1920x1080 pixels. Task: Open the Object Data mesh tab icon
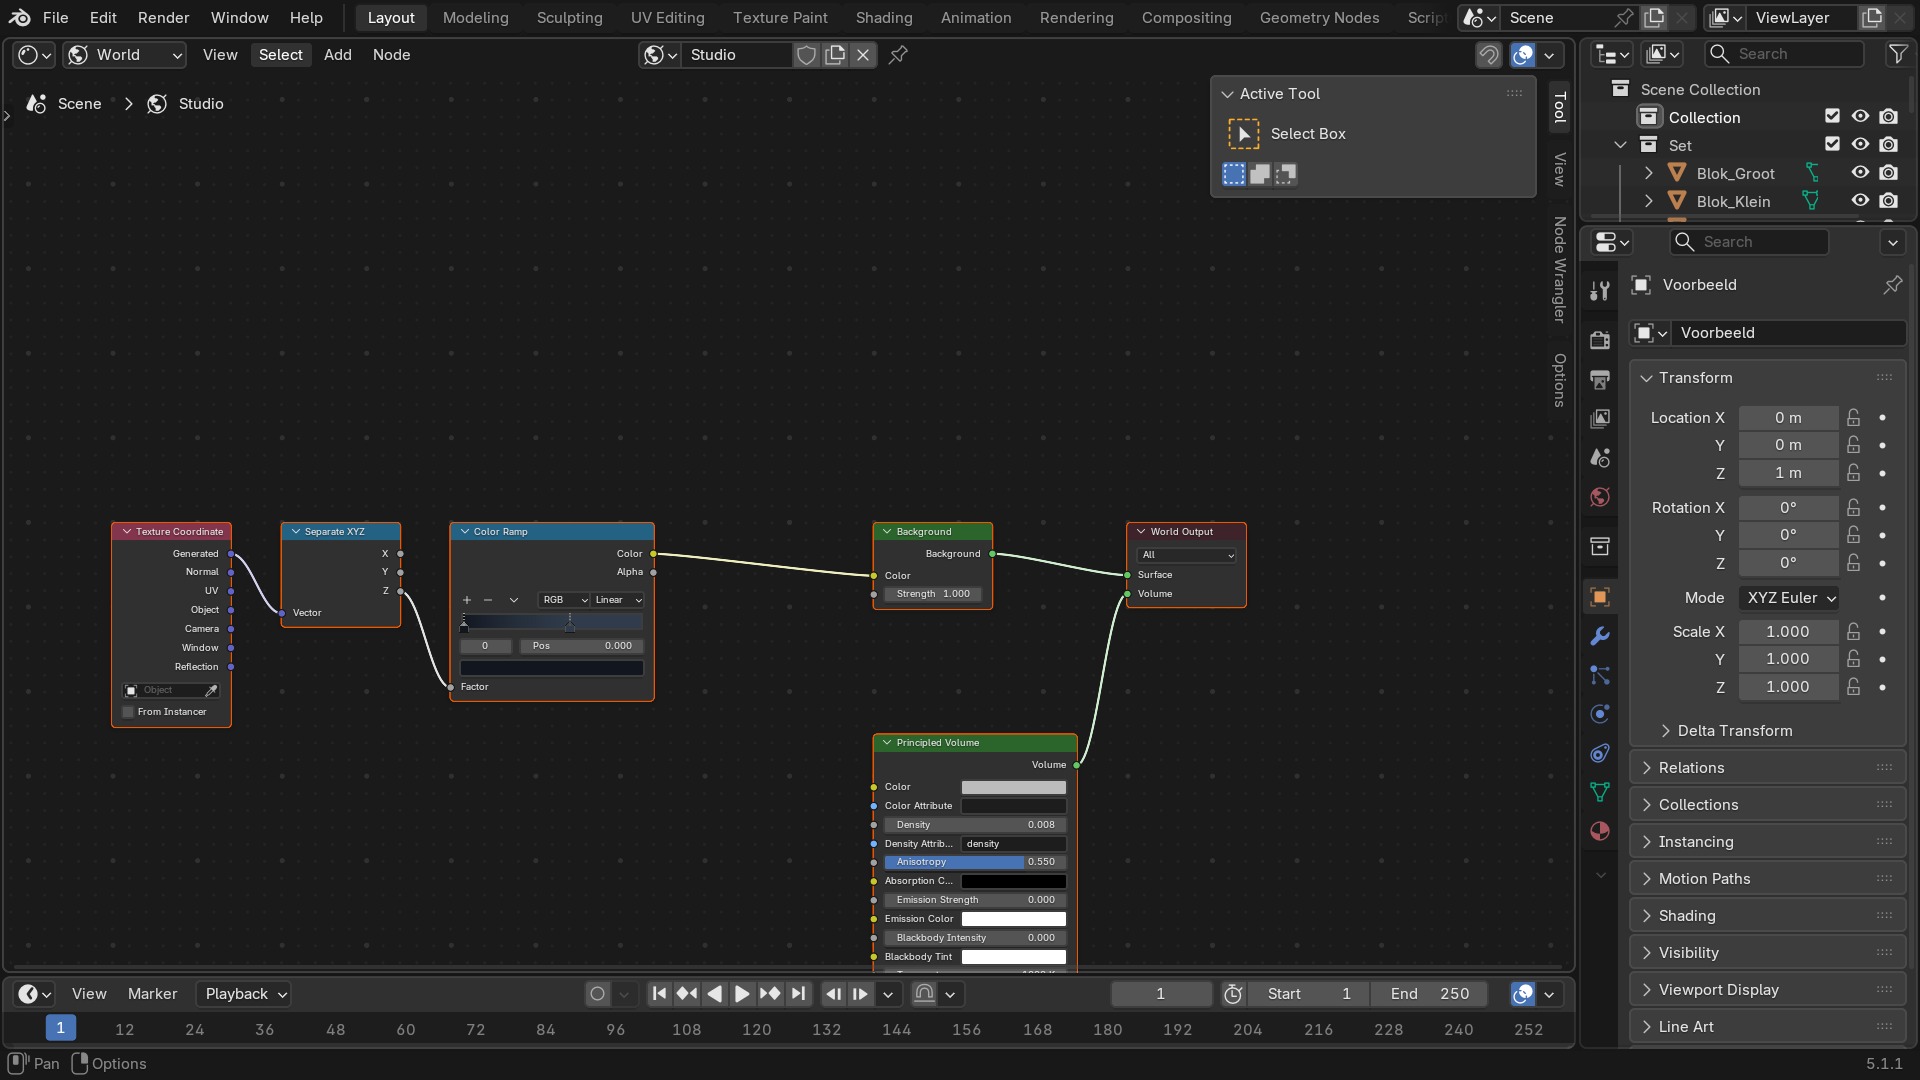point(1600,792)
